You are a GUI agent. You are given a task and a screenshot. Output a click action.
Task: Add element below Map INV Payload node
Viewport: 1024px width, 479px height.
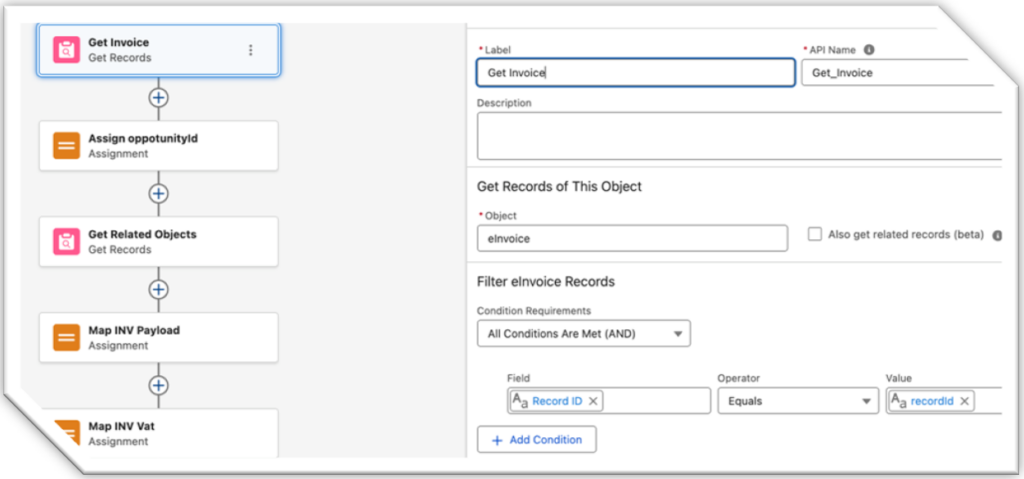click(158, 385)
